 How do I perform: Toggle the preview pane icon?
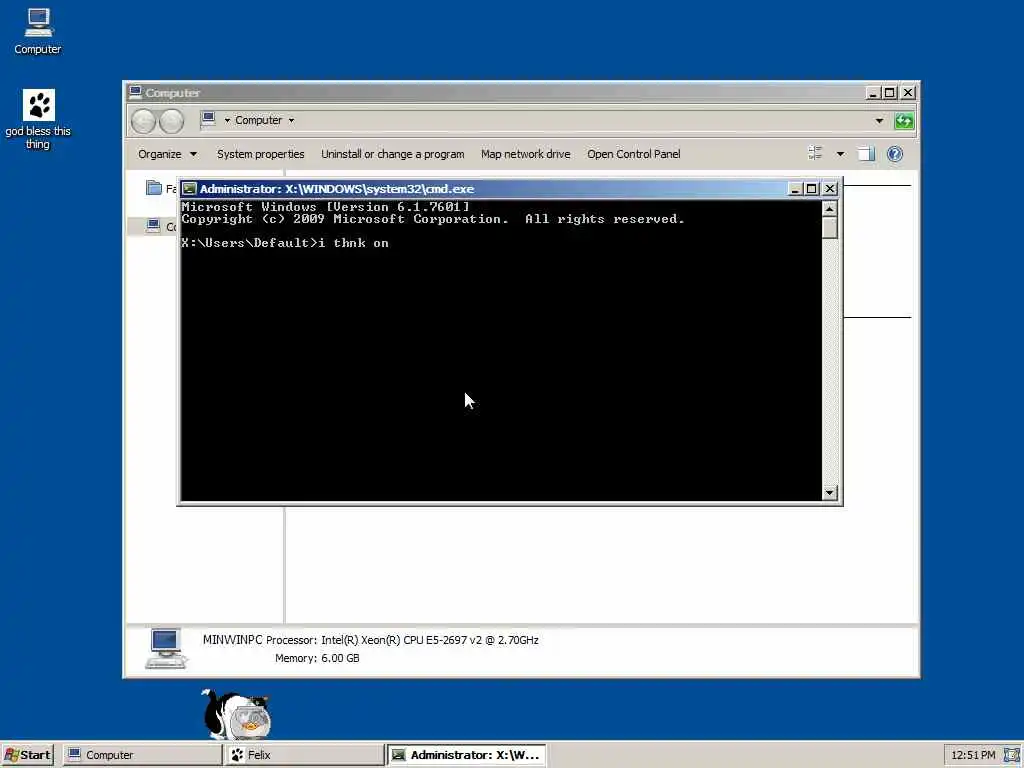tap(866, 154)
